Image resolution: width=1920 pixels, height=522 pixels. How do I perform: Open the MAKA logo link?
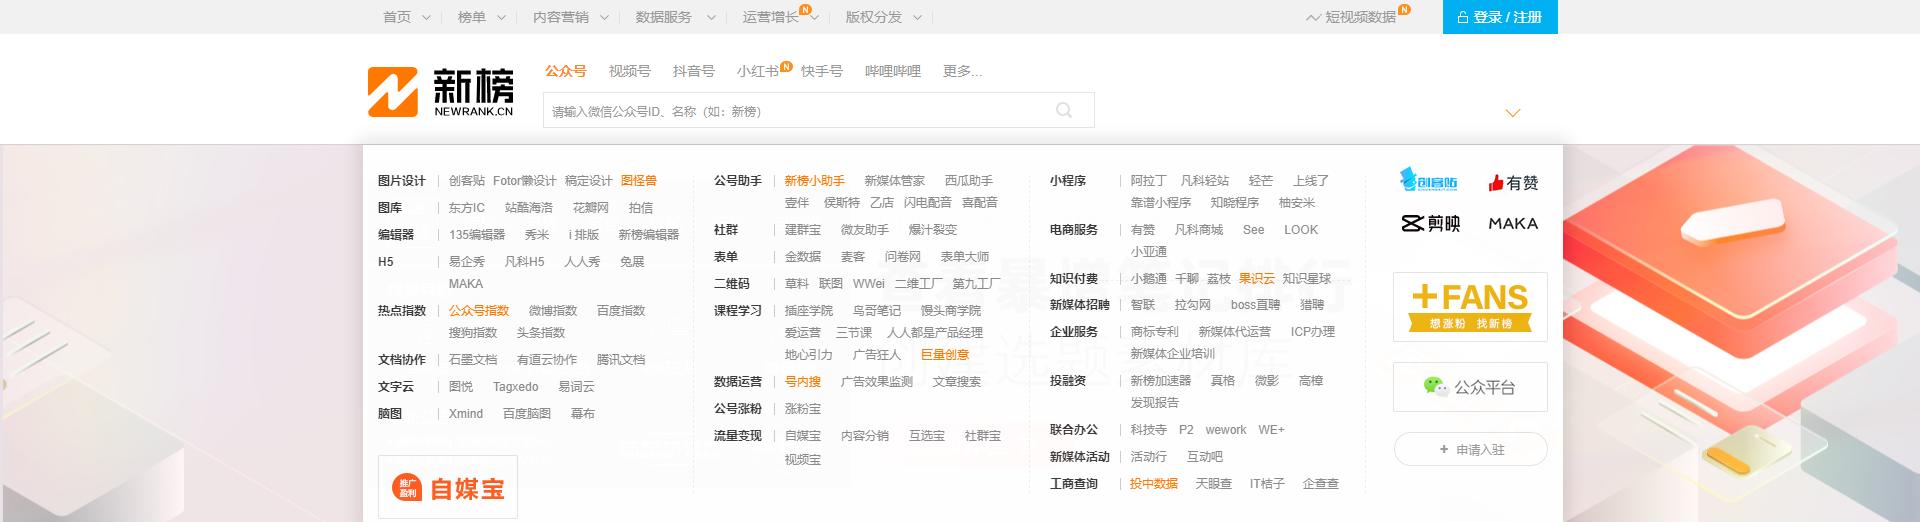click(1513, 224)
